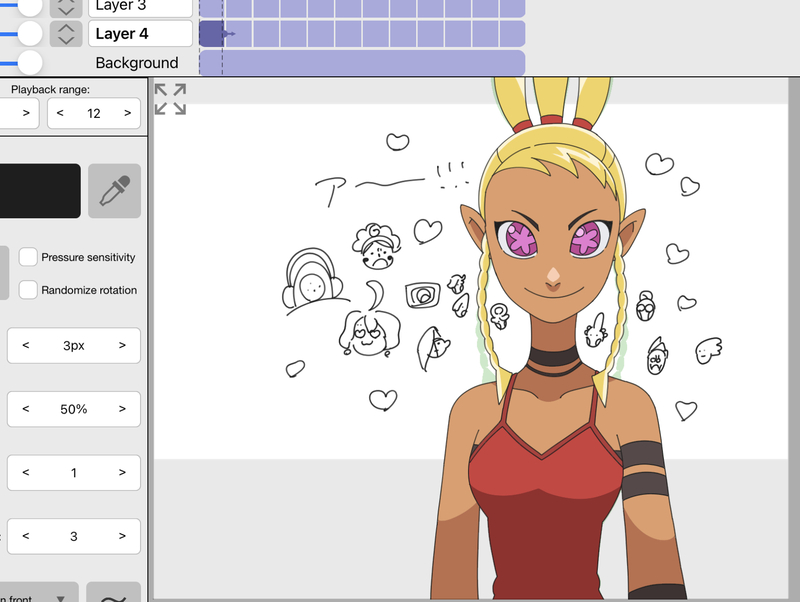
Task: Select the Layer 3 name field
Action: click(x=140, y=7)
